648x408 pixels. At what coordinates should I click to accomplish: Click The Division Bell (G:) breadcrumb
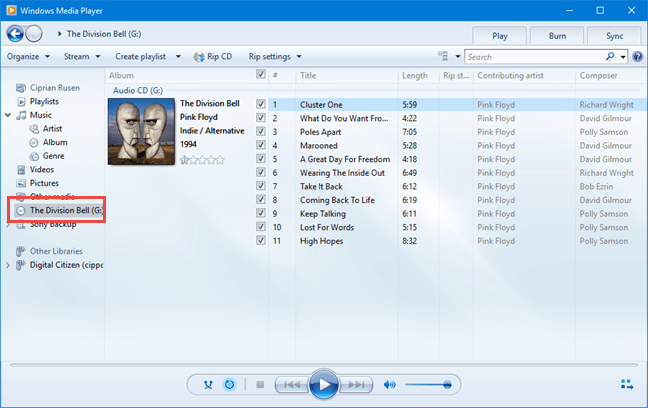(x=104, y=34)
